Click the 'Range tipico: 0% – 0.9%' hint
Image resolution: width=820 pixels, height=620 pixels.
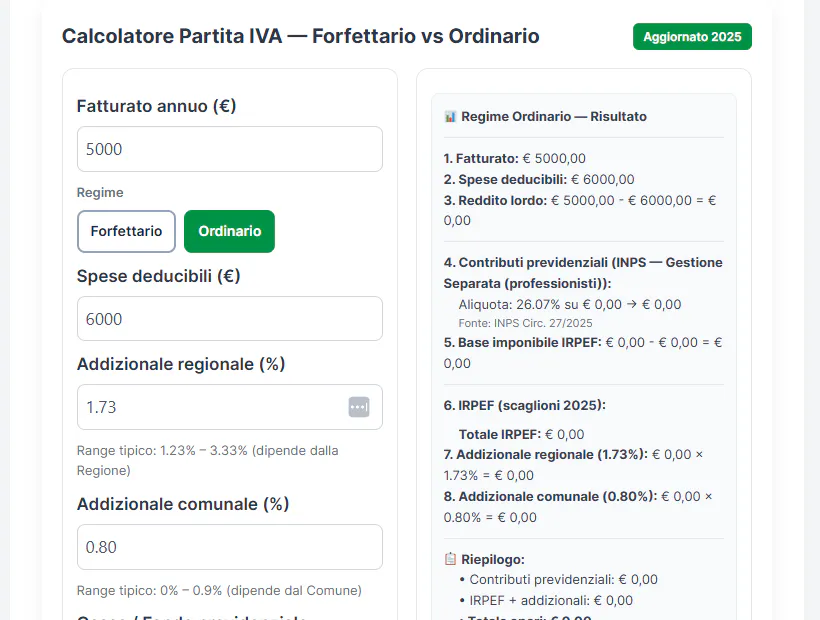pyautogui.click(x=219, y=591)
